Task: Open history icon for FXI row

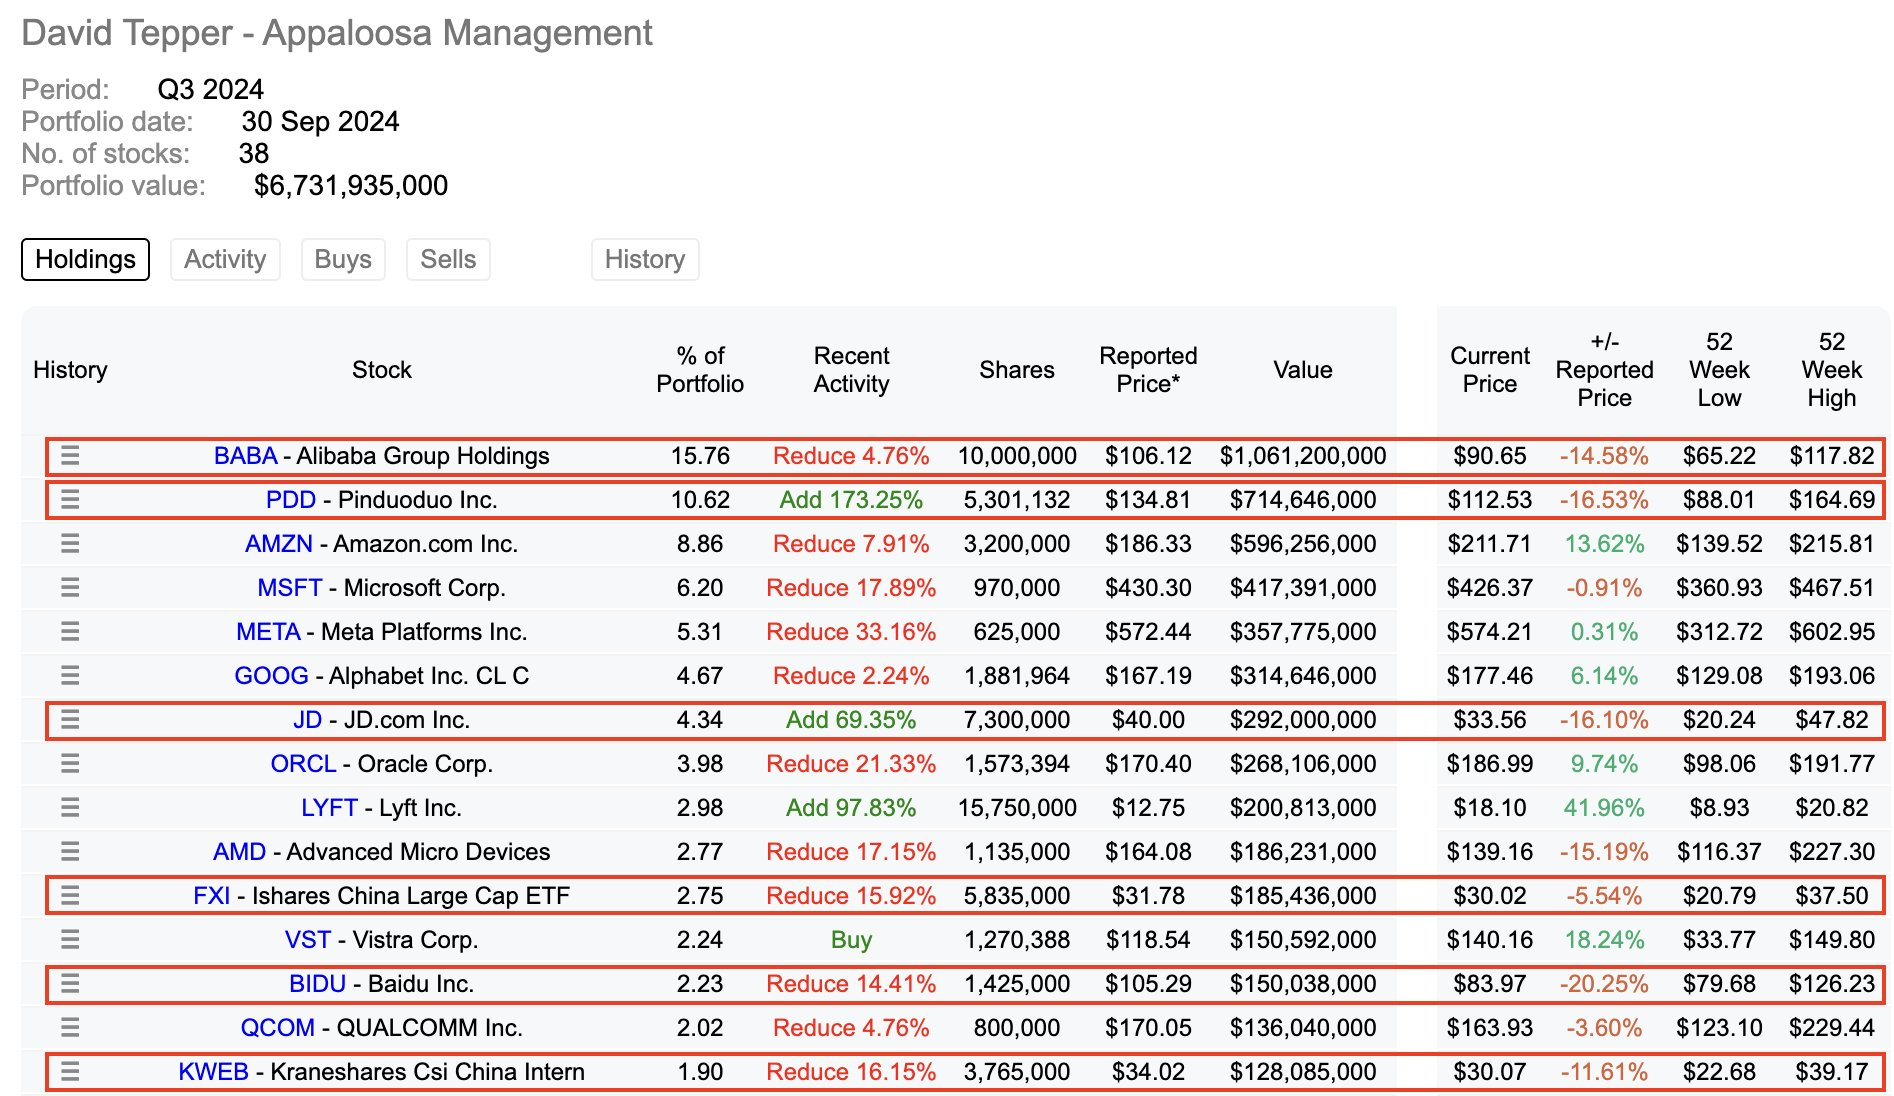Action: point(70,896)
